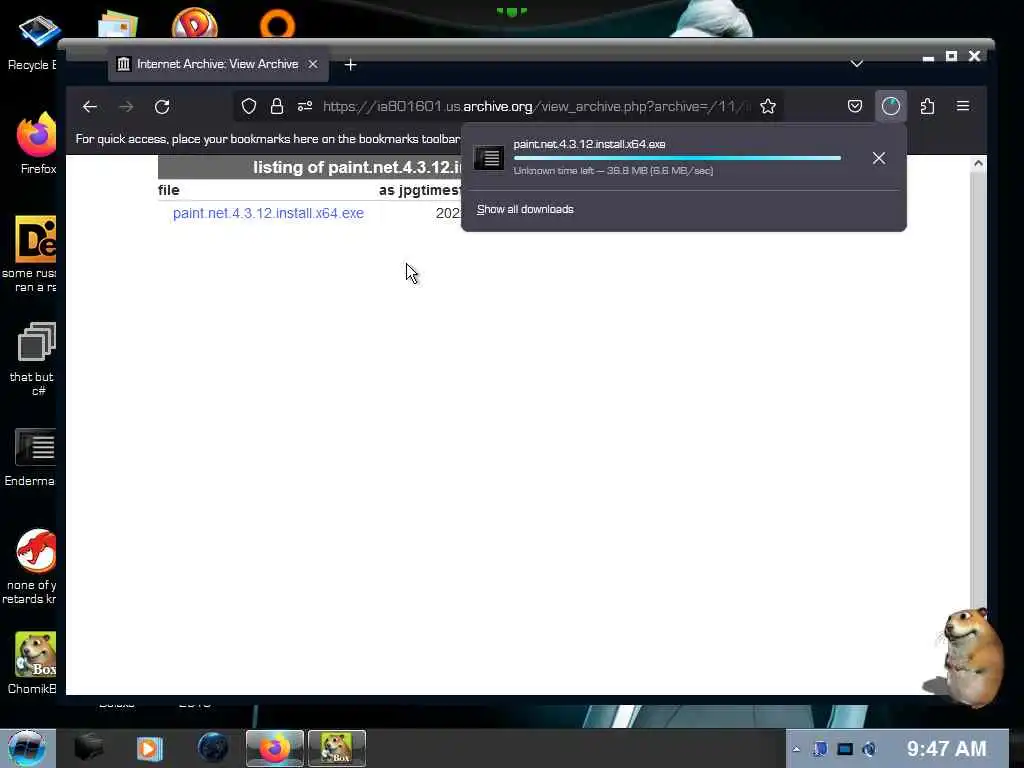
Task: Click the download progress bar
Action: [x=677, y=158]
